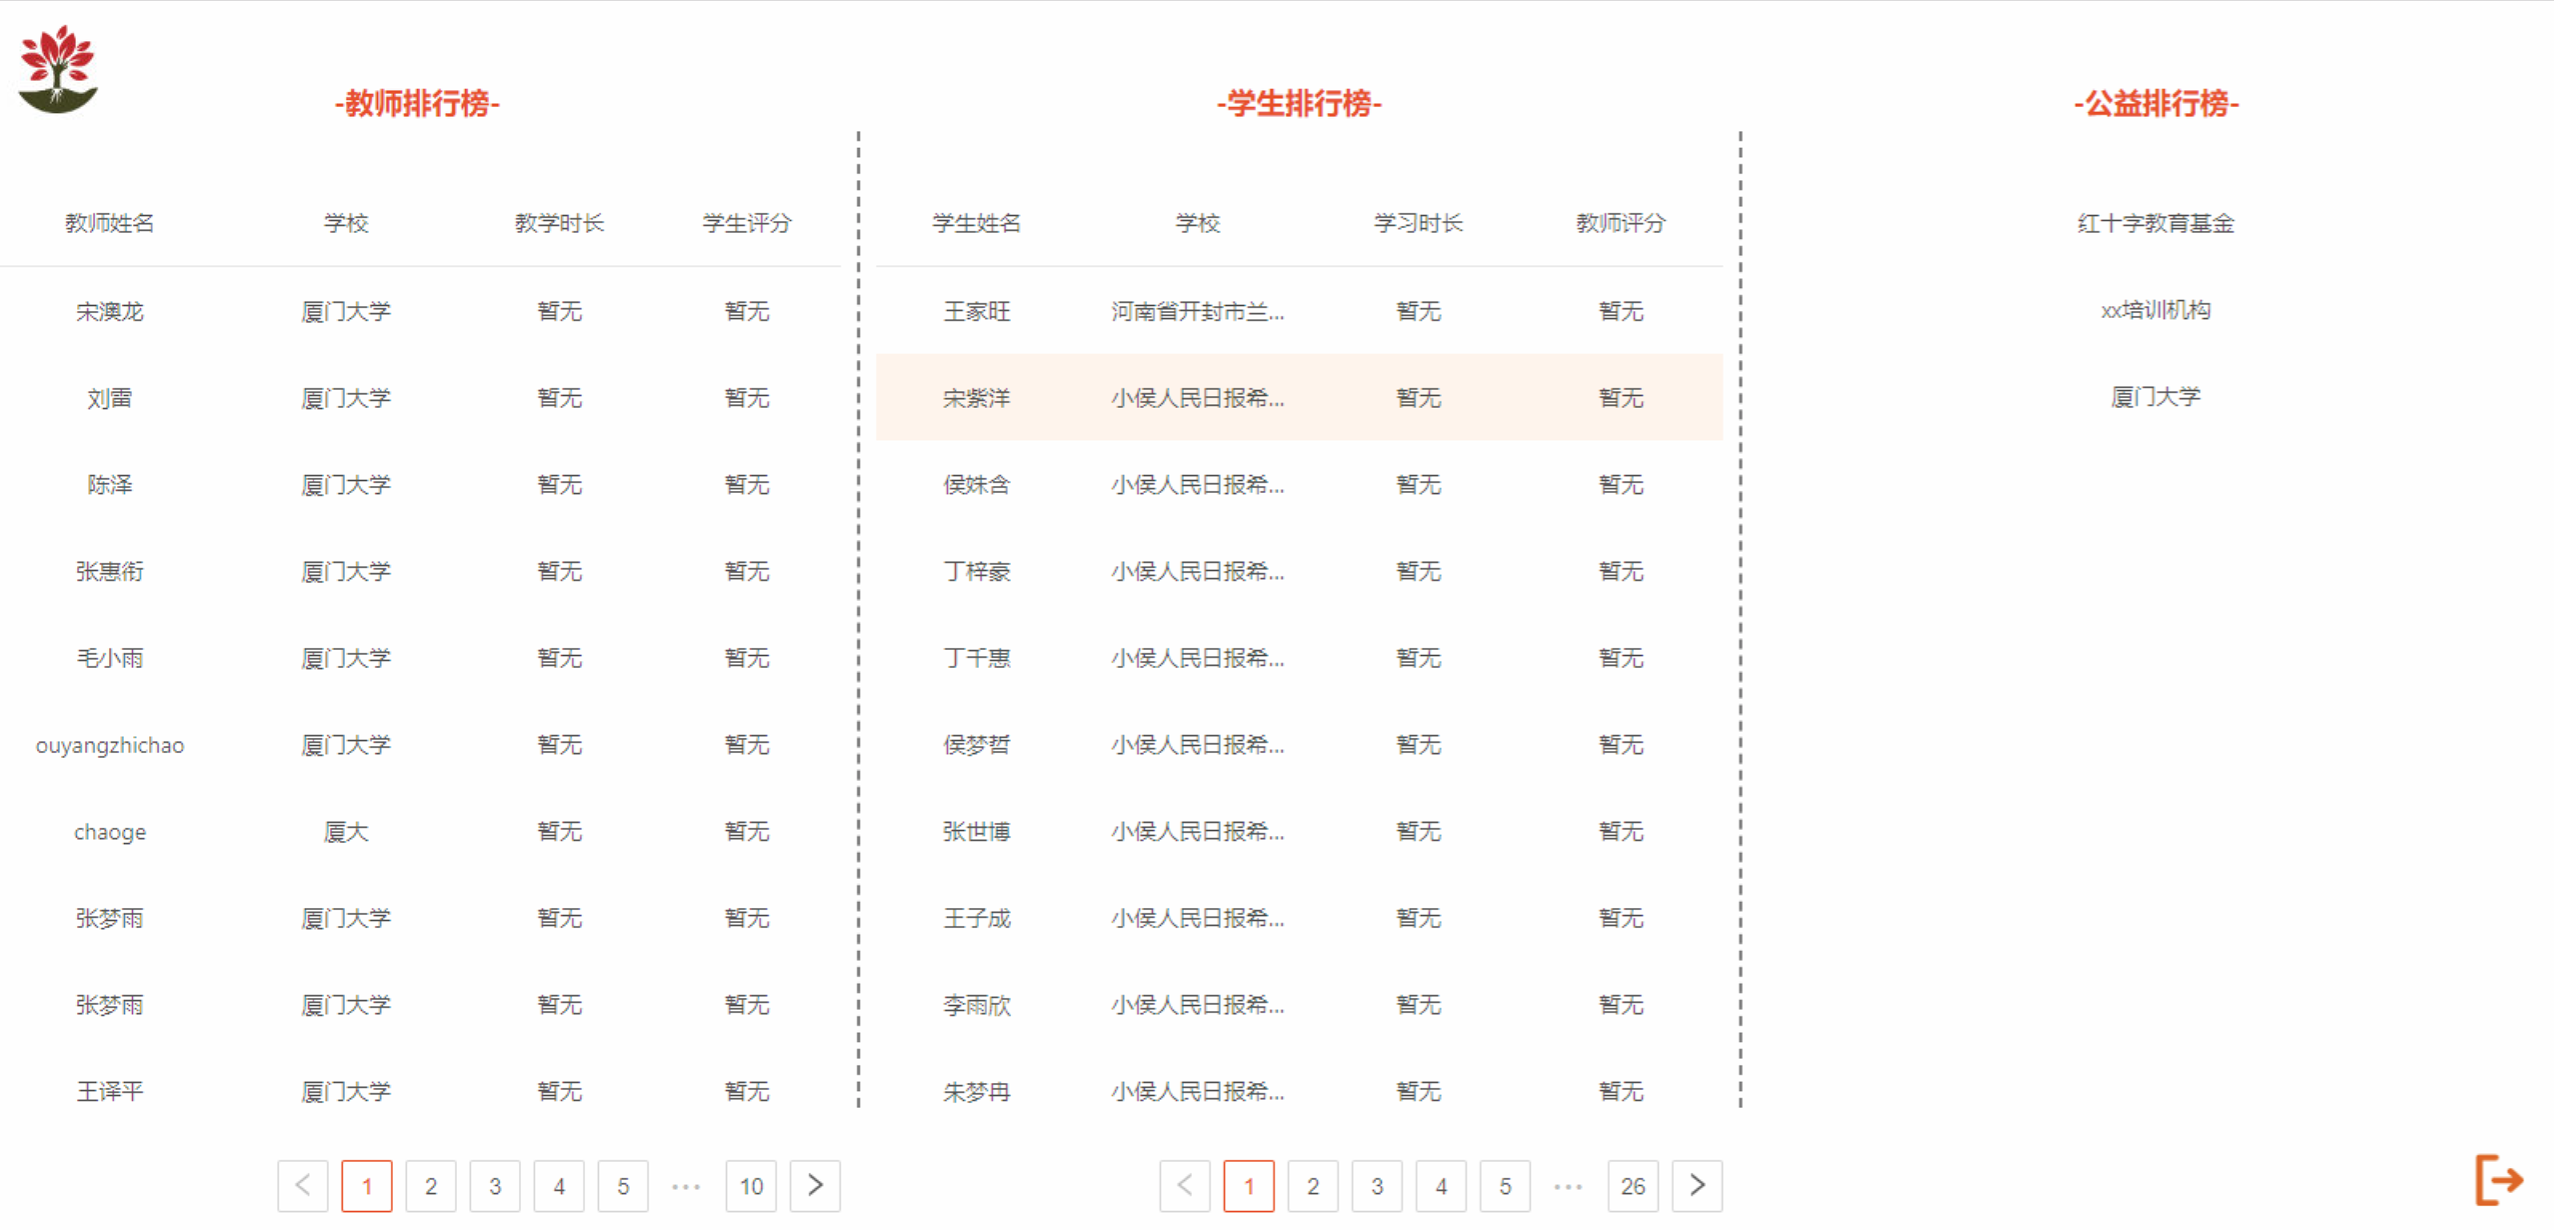Viewport: 2554px width, 1230px height.
Task: Go to next page of student ranking
Action: pyautogui.click(x=1697, y=1186)
